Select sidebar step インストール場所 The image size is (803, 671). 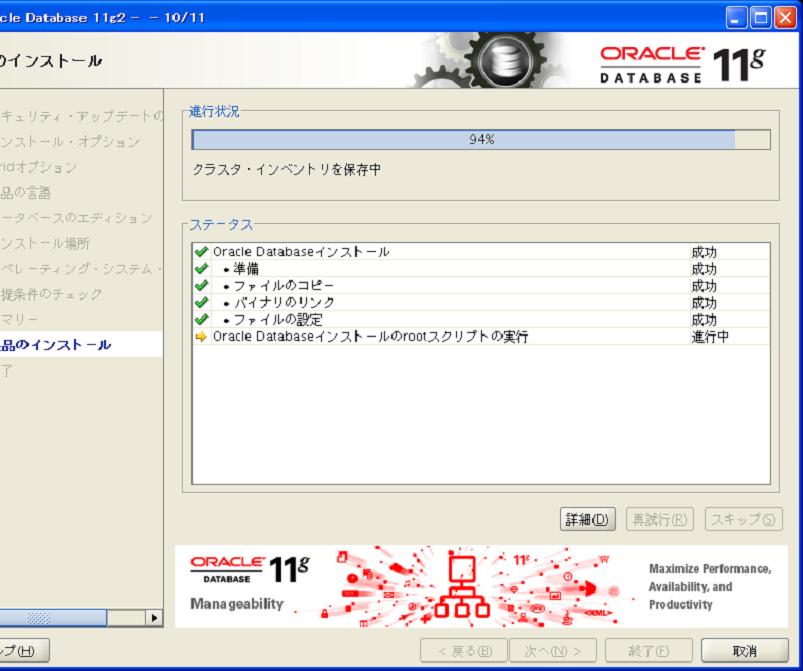(x=45, y=243)
